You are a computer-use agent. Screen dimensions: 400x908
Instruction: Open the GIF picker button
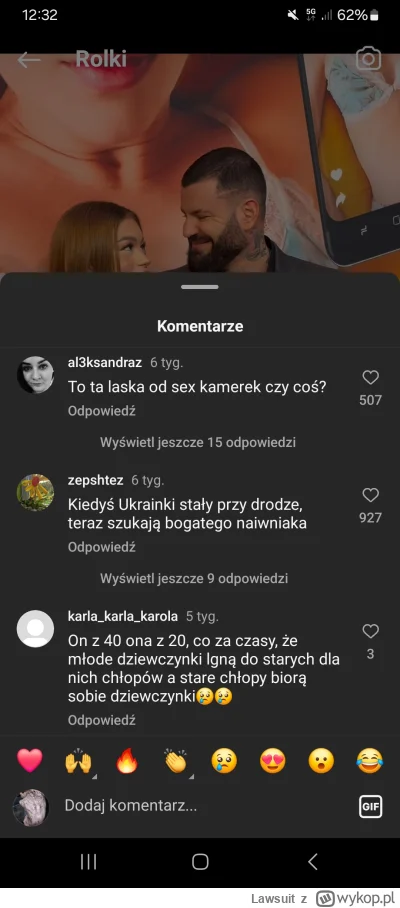370,807
